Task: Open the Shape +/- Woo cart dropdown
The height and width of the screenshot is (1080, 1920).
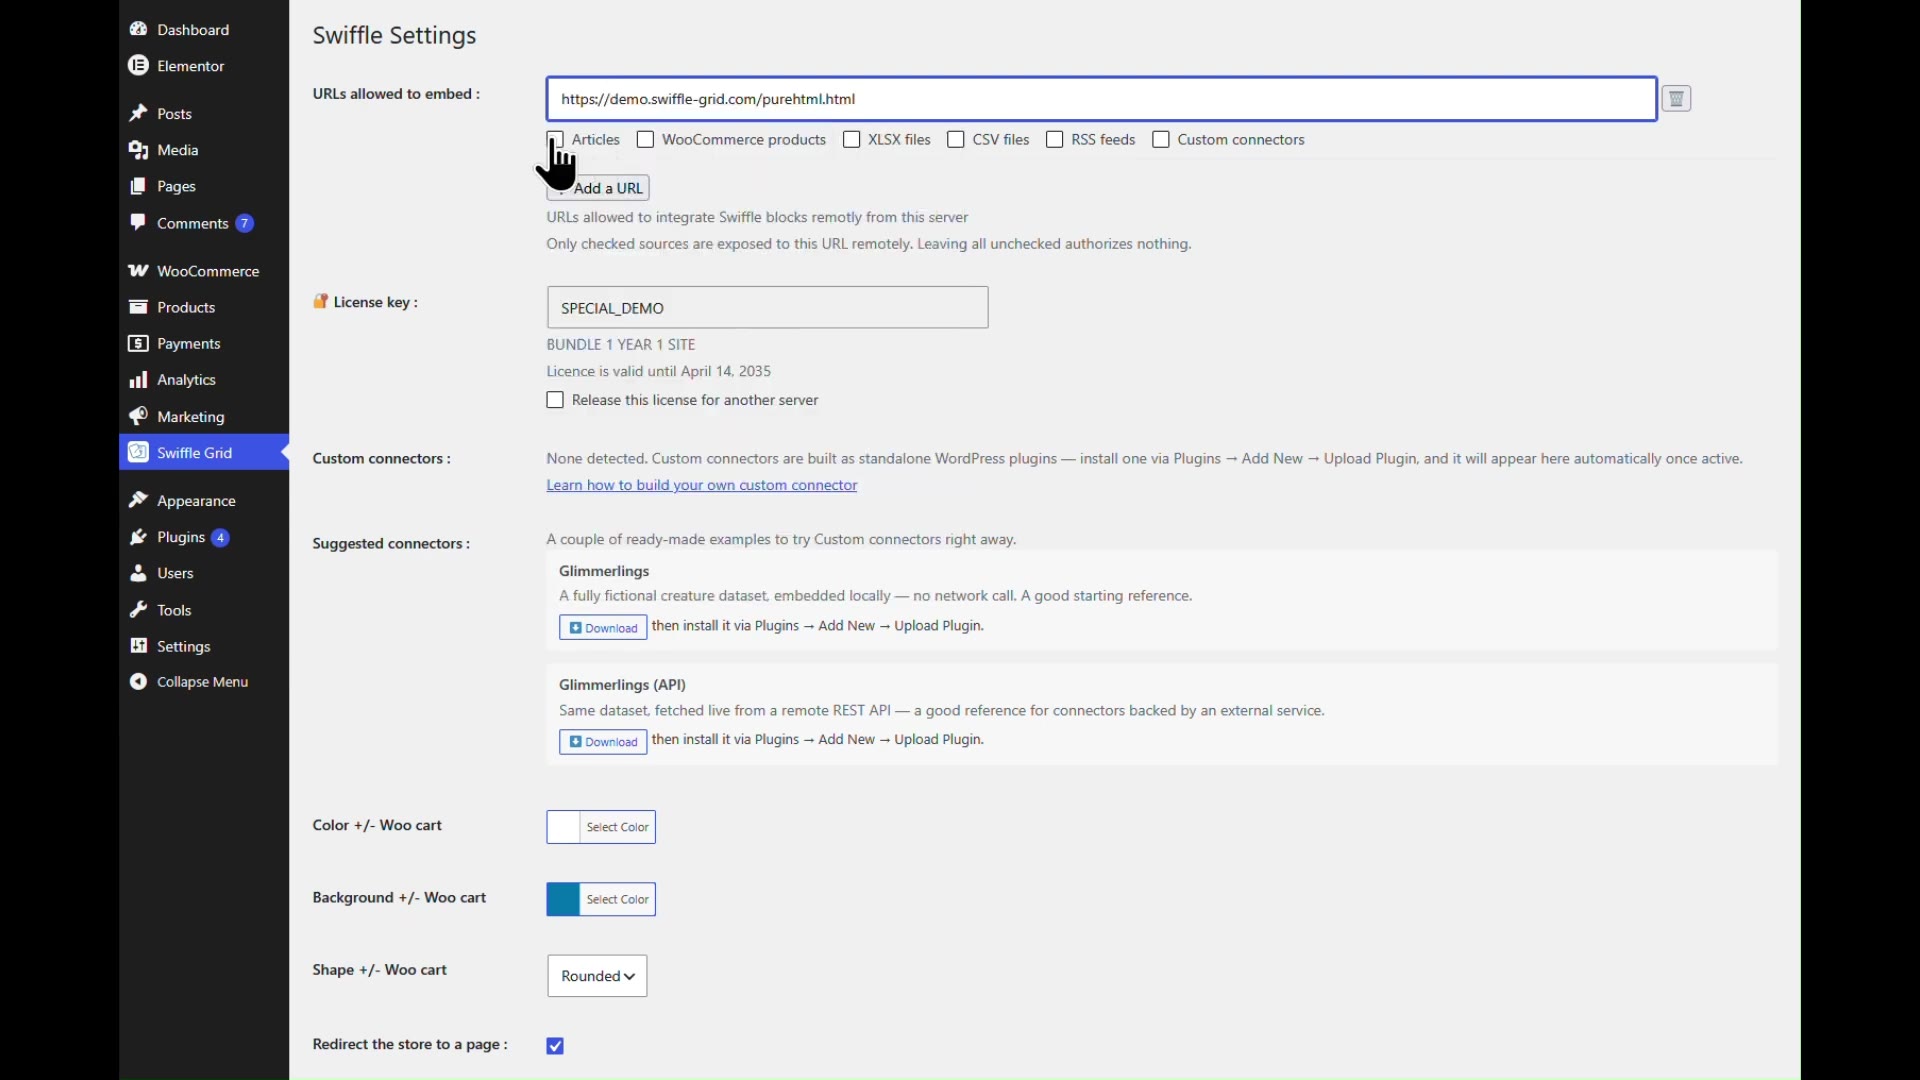Action: click(x=598, y=976)
